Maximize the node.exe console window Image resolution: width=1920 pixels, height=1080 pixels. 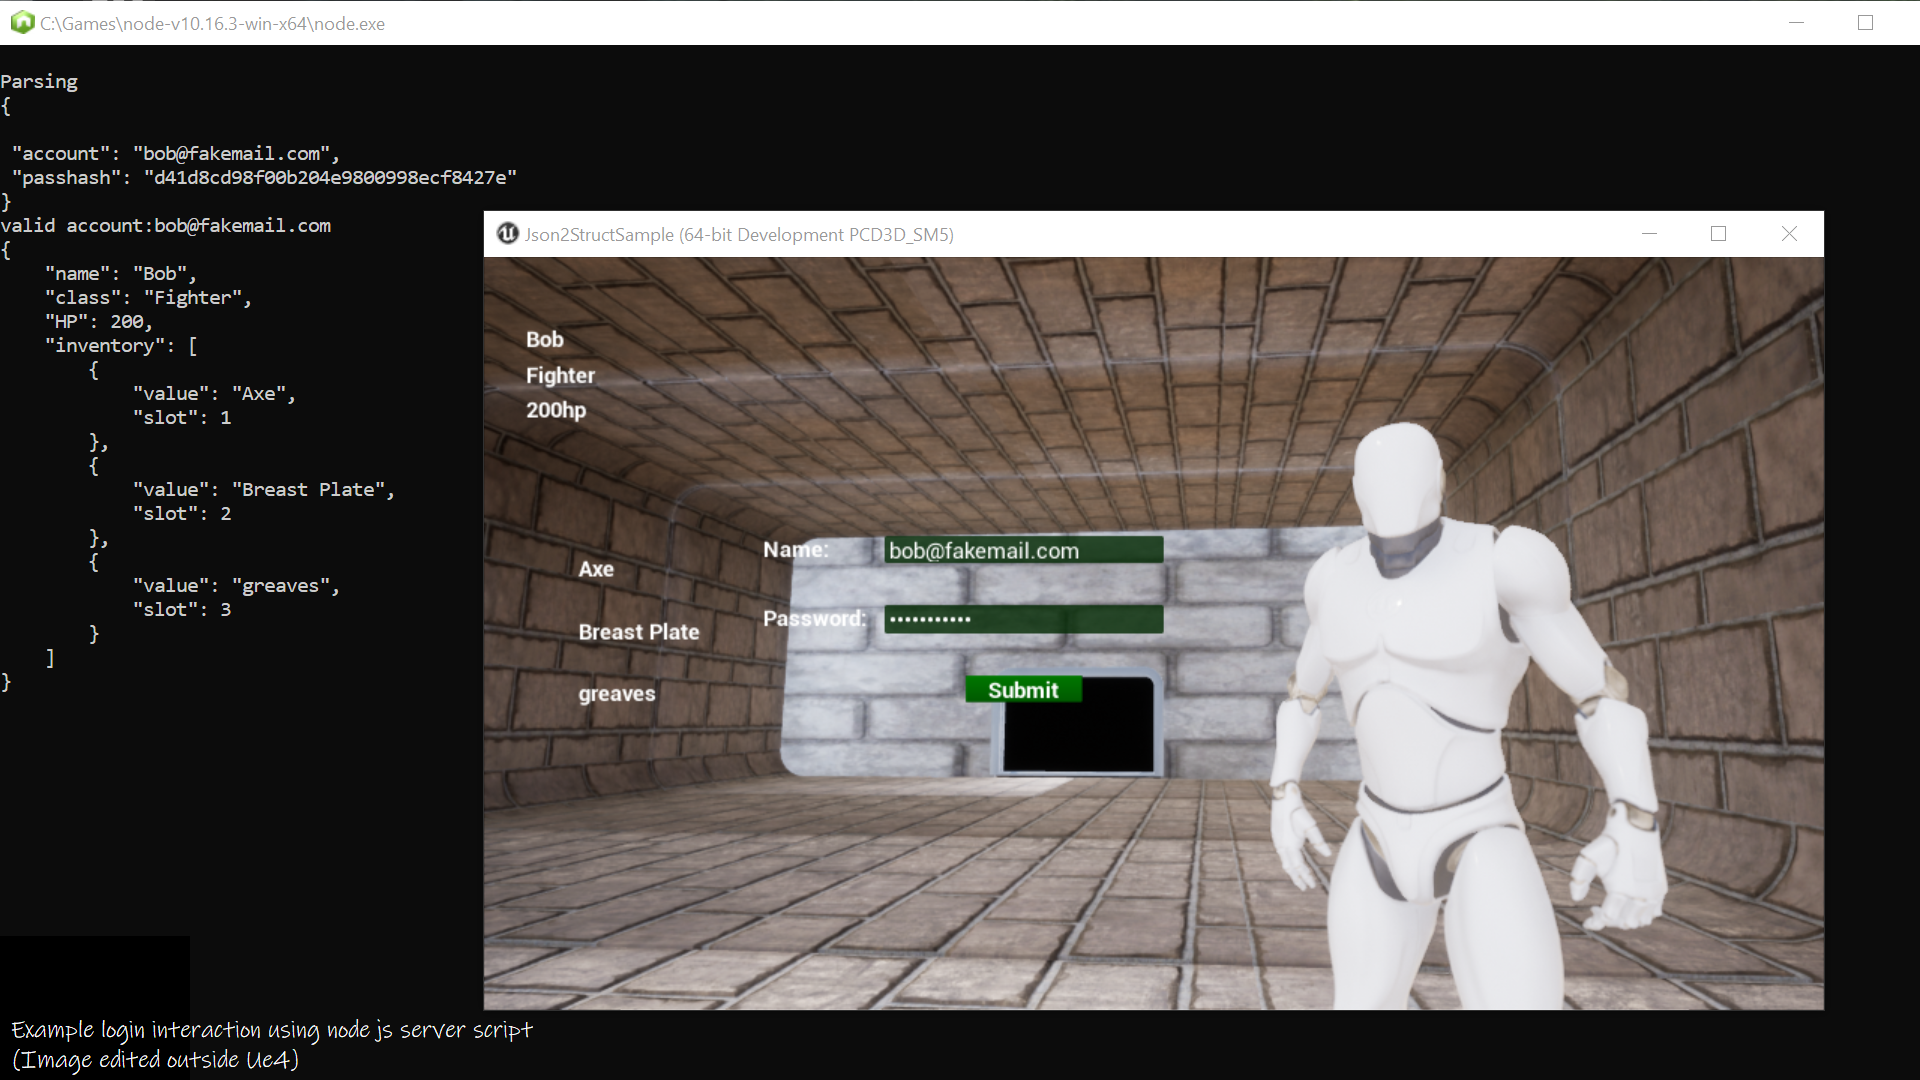(1865, 22)
